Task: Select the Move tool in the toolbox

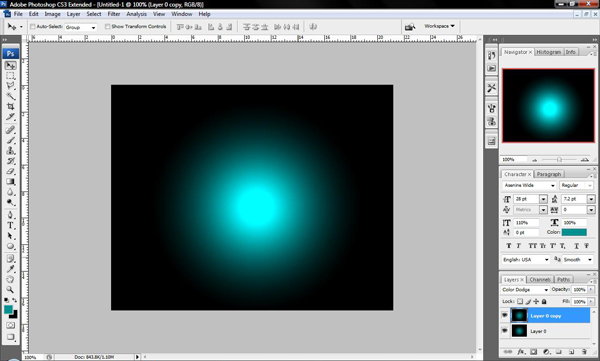Action: 10,65
